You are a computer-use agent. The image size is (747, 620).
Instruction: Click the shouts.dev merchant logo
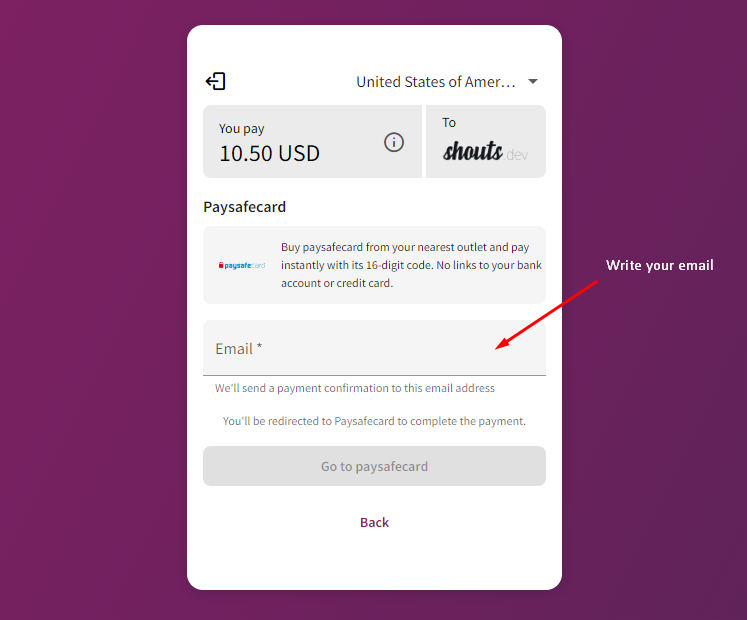pyautogui.click(x=485, y=152)
